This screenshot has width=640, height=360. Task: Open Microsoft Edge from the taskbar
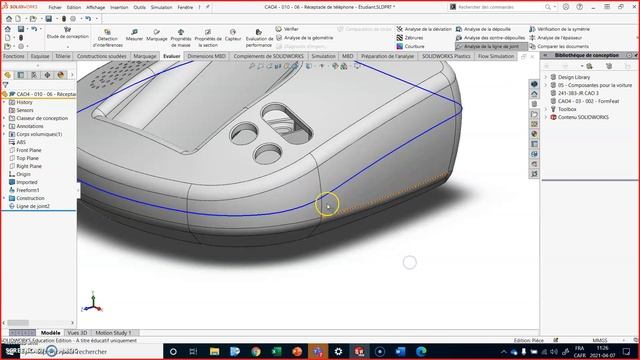(x=421, y=351)
